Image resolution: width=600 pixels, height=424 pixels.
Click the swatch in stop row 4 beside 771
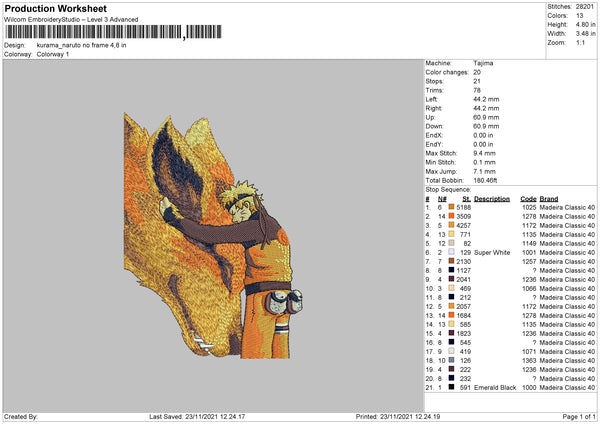(451, 234)
